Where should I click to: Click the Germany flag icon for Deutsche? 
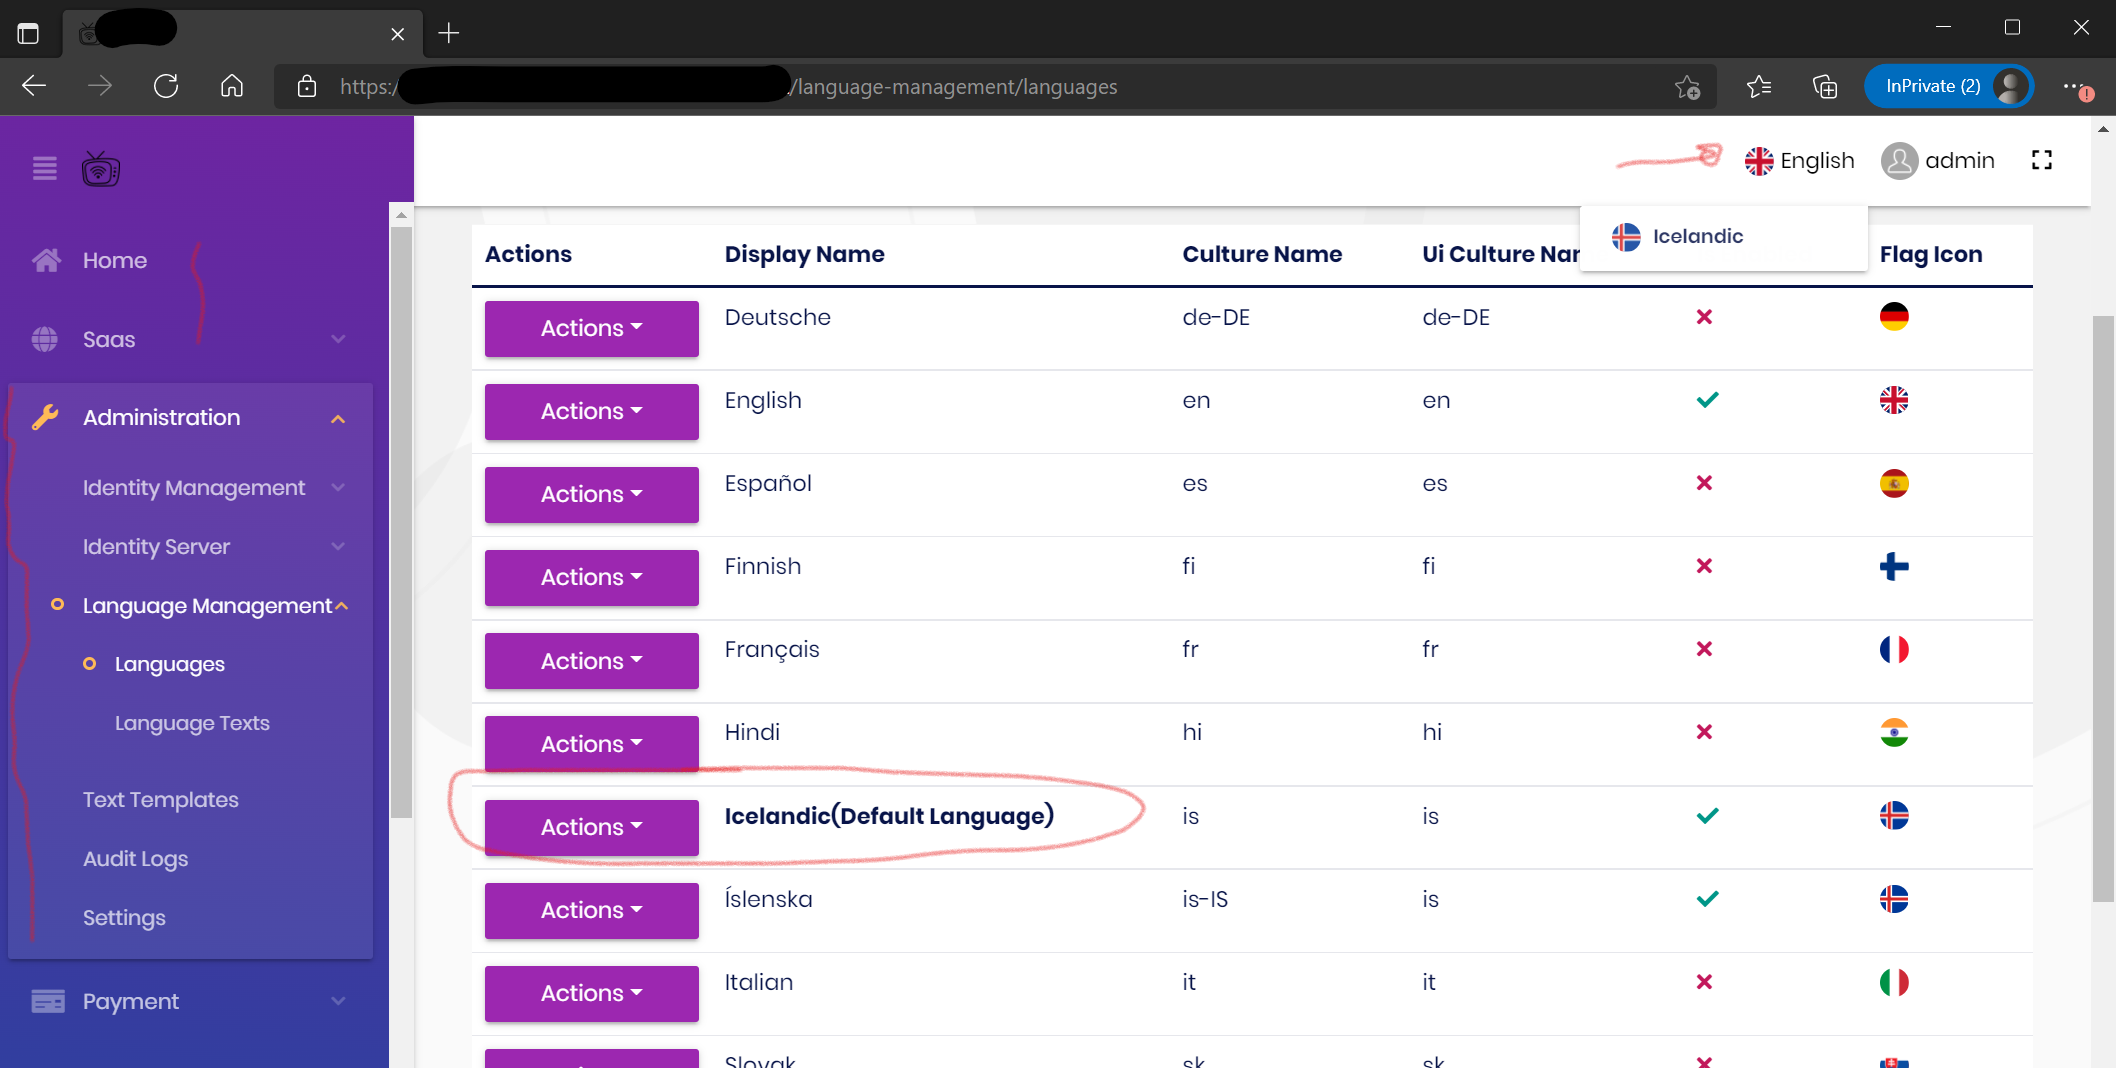(1893, 317)
